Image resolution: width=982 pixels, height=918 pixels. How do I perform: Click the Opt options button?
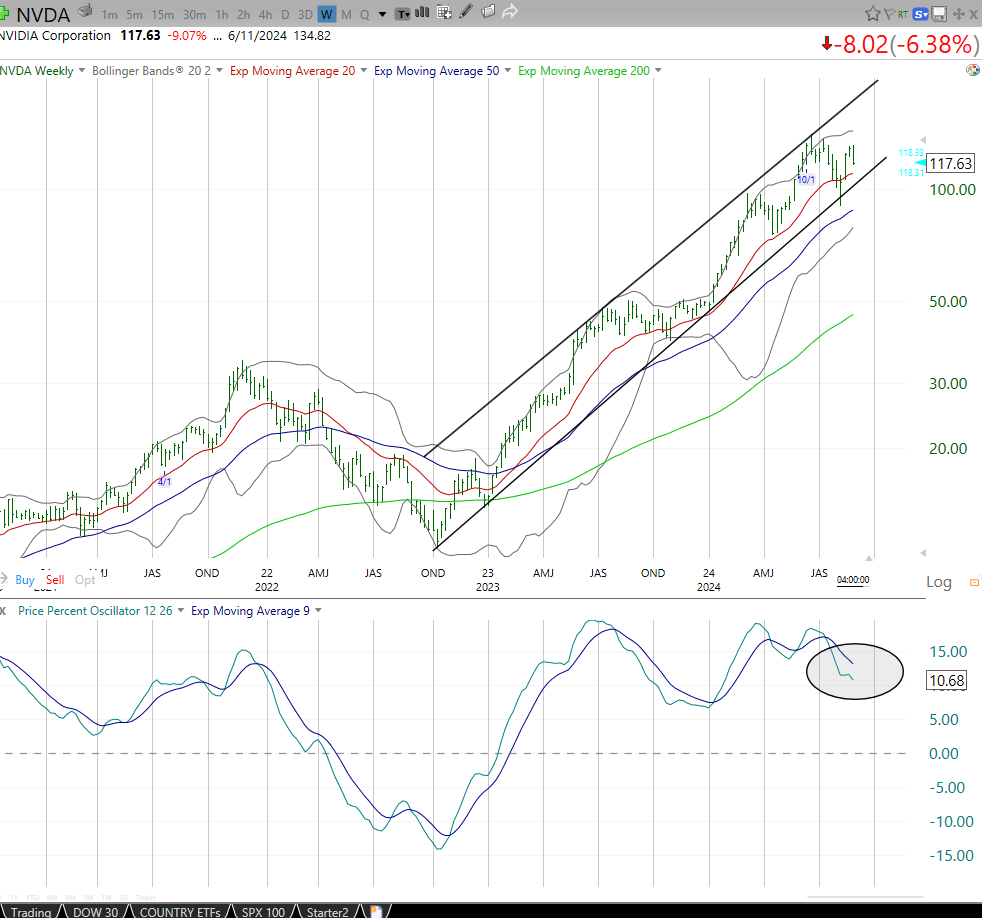point(85,580)
